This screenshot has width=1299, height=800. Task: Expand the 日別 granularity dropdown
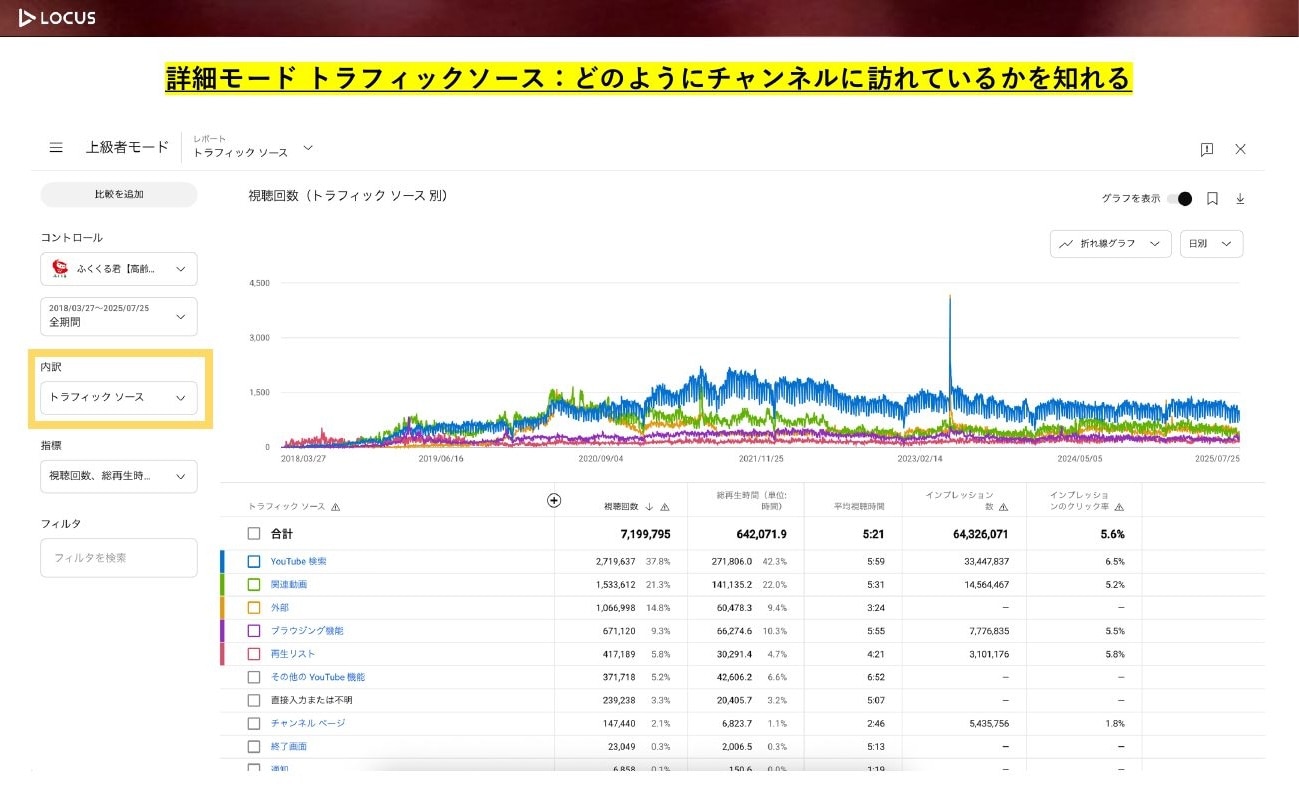[x=1211, y=244]
